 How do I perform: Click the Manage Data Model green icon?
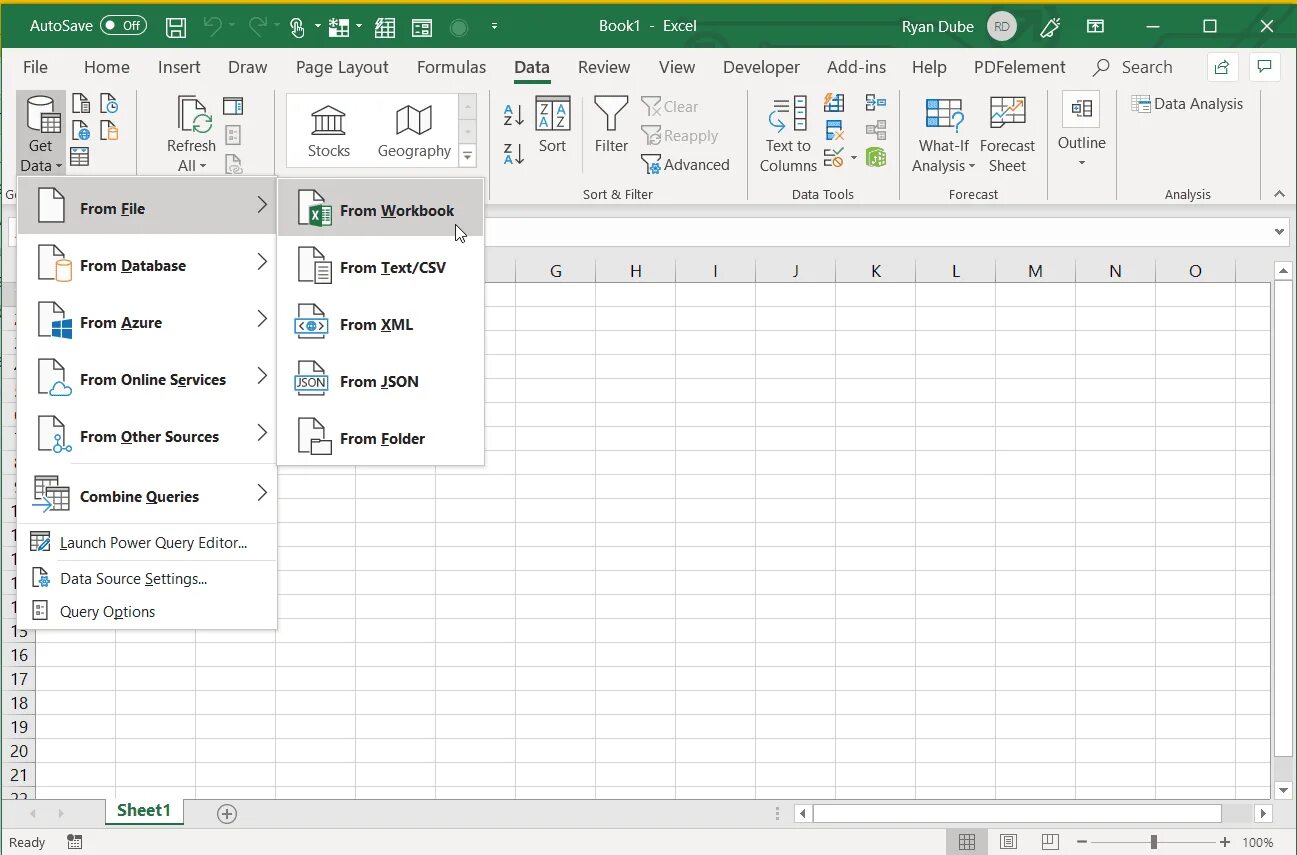coord(876,157)
